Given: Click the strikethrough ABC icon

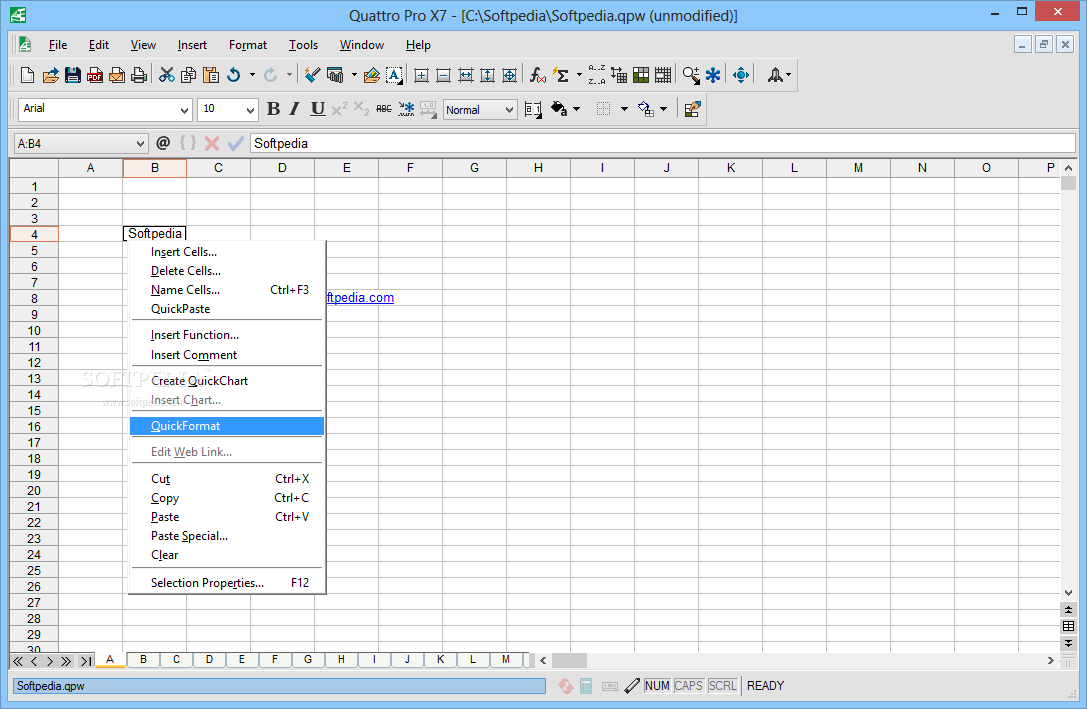Looking at the screenshot, I should [x=383, y=109].
